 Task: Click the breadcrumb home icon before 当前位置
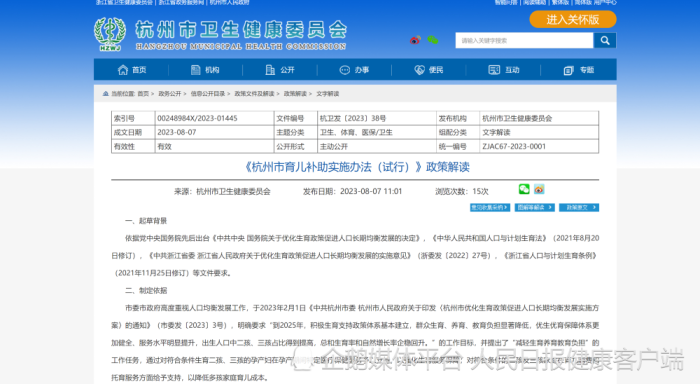[x=106, y=94]
